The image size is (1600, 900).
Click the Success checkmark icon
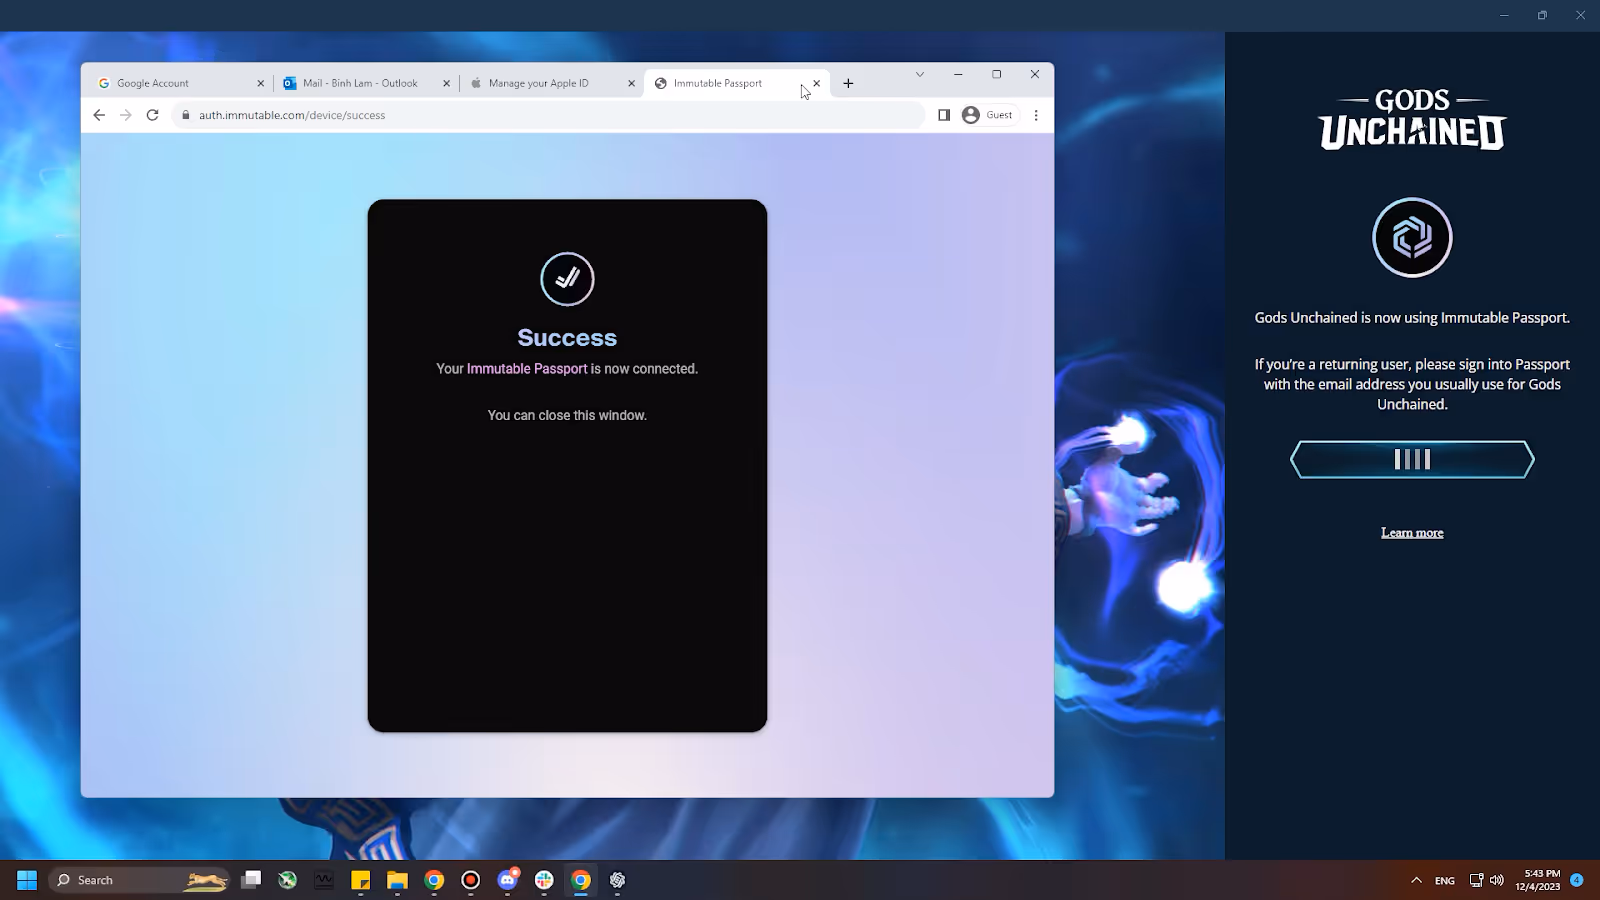pos(567,279)
